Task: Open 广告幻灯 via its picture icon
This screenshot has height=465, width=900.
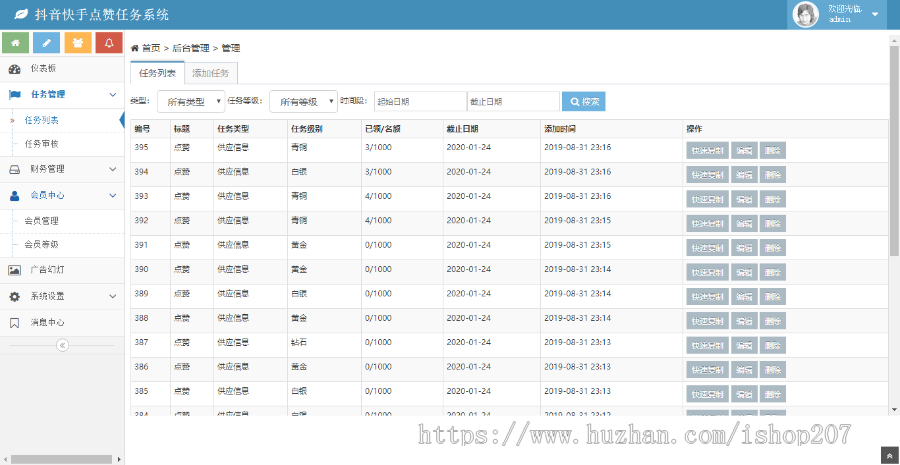Action: (x=15, y=270)
